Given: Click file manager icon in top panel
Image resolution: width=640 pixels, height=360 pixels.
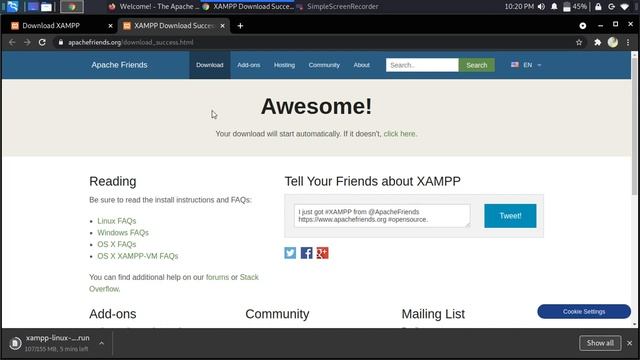Looking at the screenshot, I should 46,7.
